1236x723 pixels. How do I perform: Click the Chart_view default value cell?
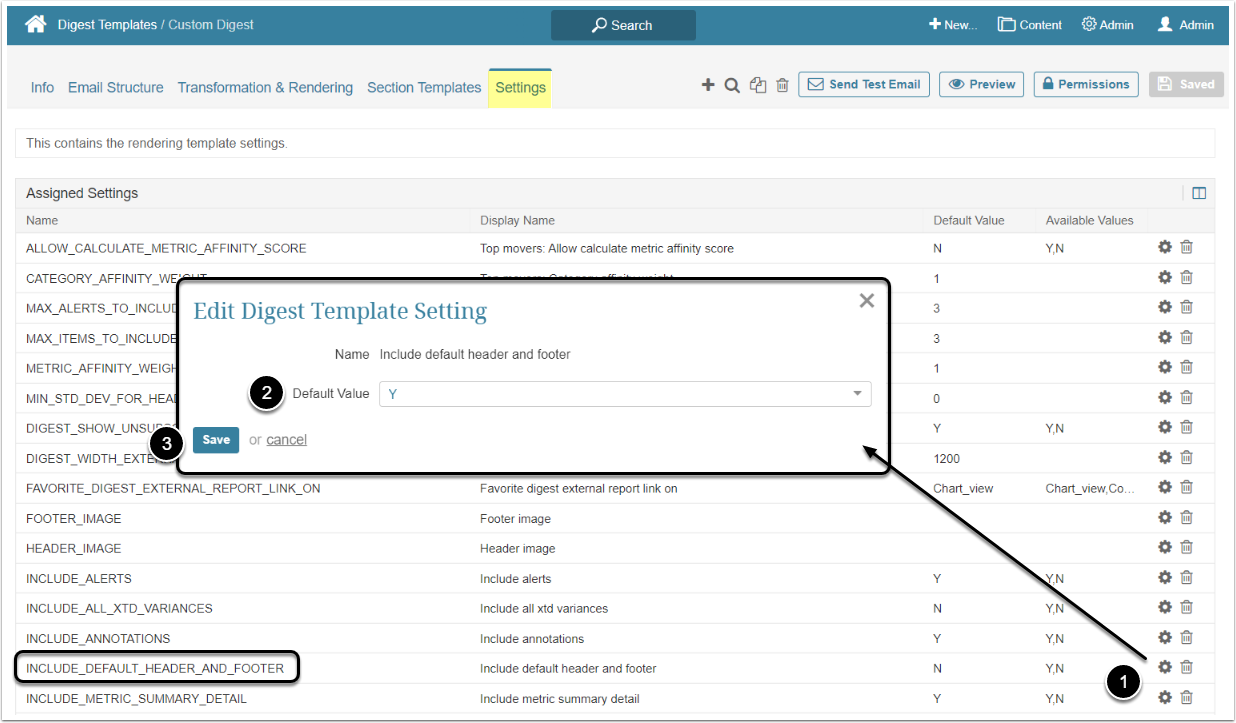pos(963,488)
